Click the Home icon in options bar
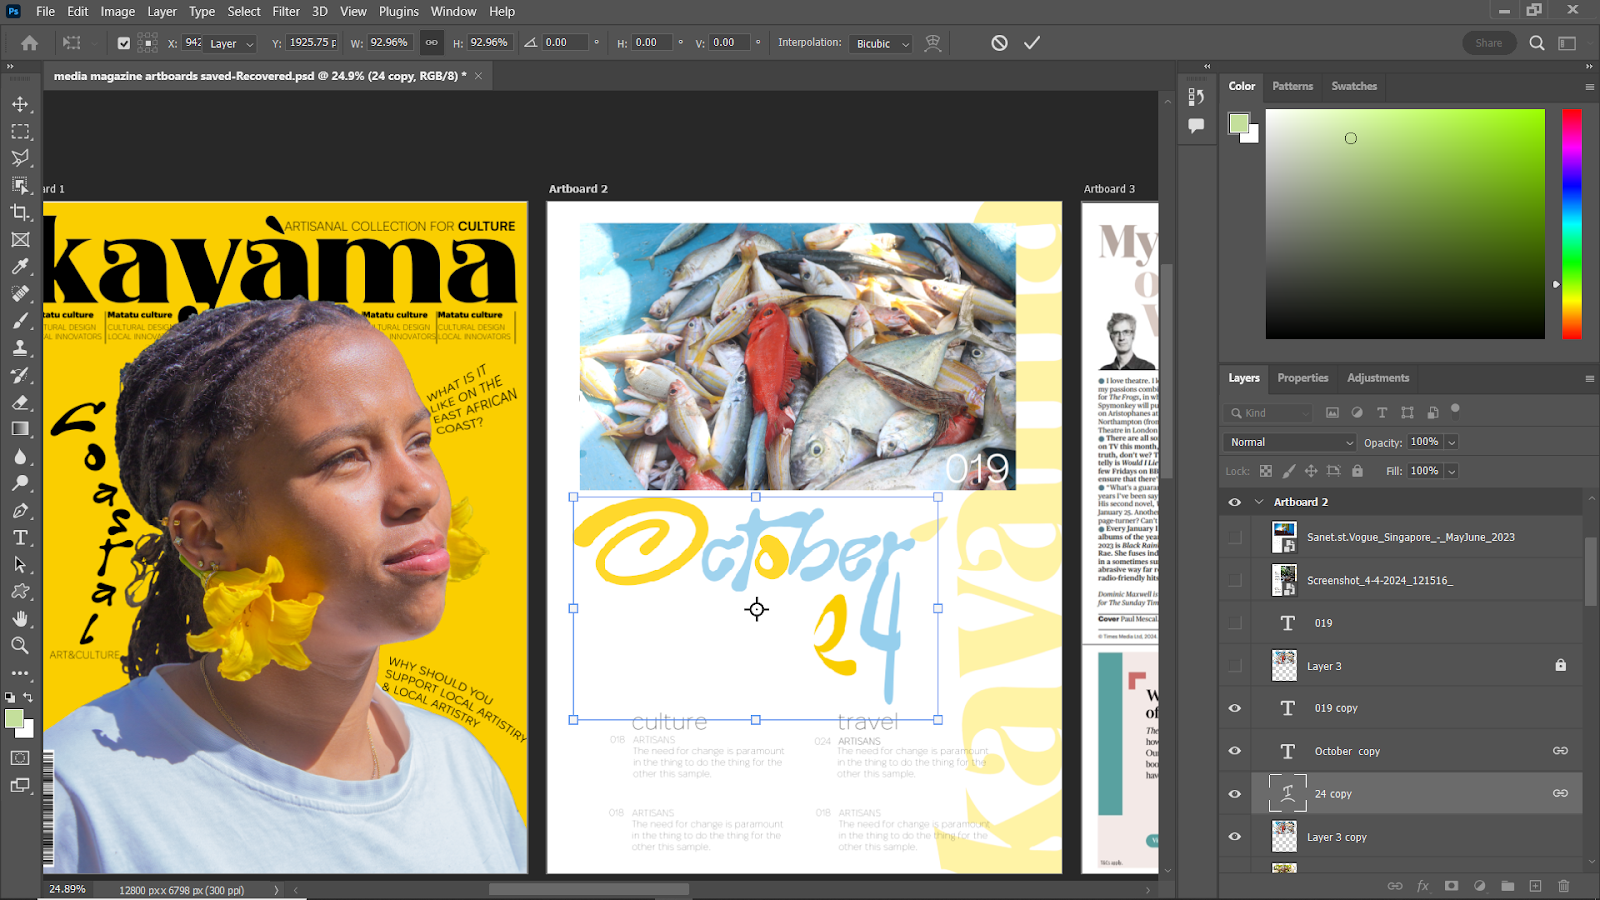The image size is (1600, 900). [30, 43]
